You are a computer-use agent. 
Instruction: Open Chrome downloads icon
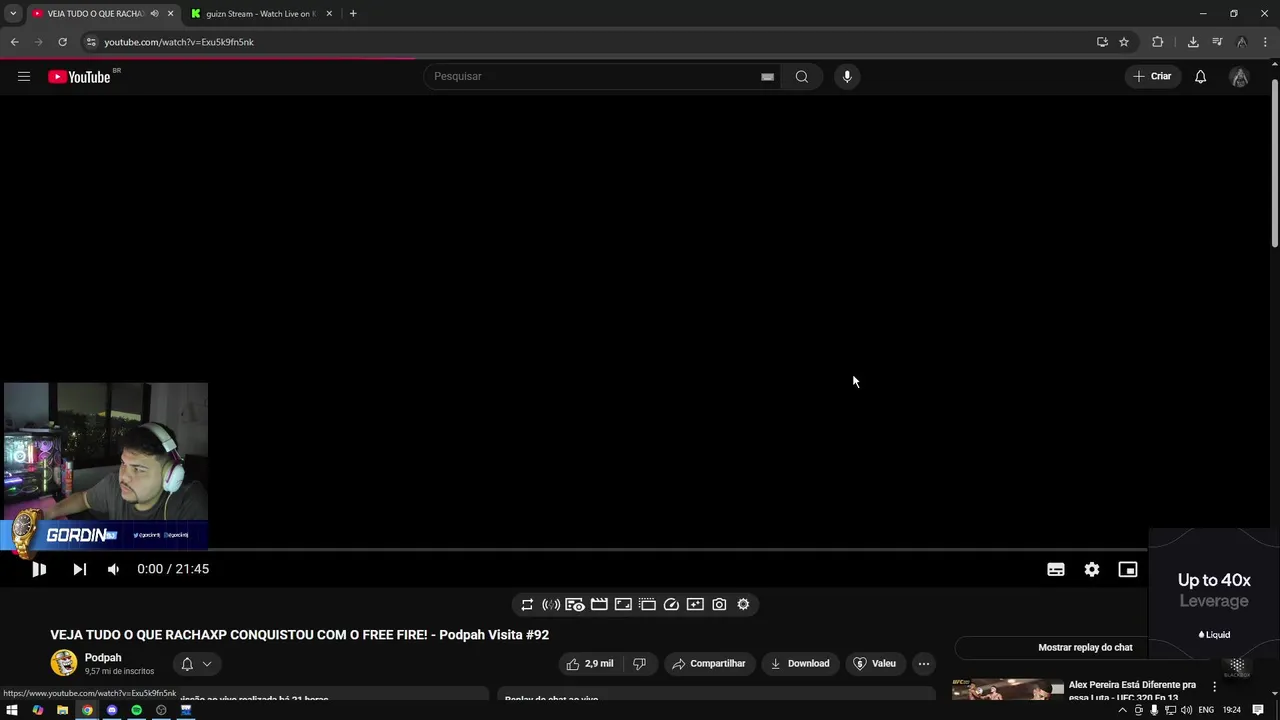[1192, 42]
